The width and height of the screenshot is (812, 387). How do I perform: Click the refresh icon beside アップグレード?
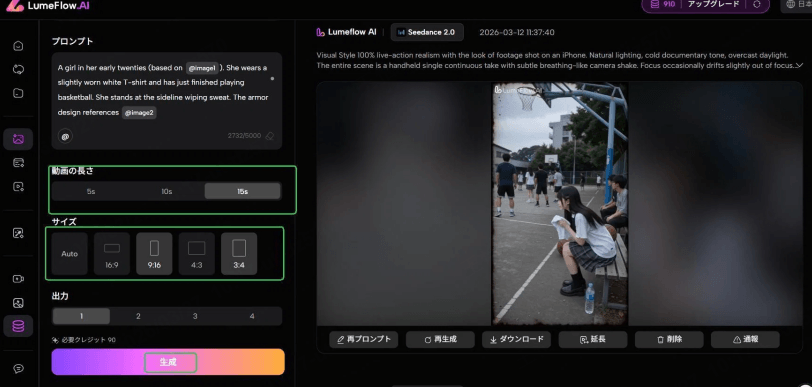click(757, 4)
